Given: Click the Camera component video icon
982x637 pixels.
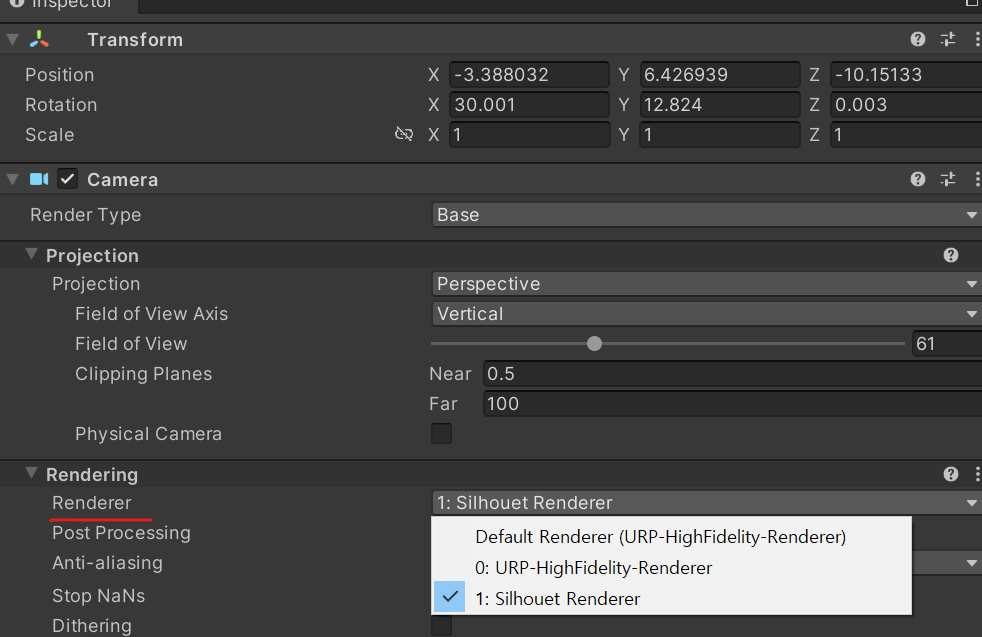Looking at the screenshot, I should pyautogui.click(x=39, y=180).
